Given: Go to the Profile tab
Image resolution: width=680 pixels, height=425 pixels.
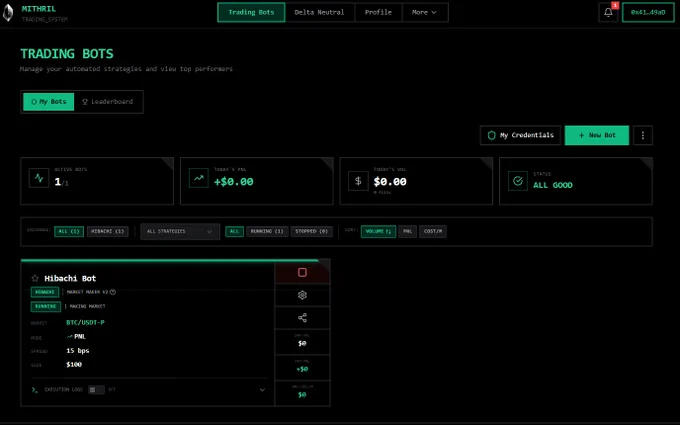Looking at the screenshot, I should [x=378, y=12].
